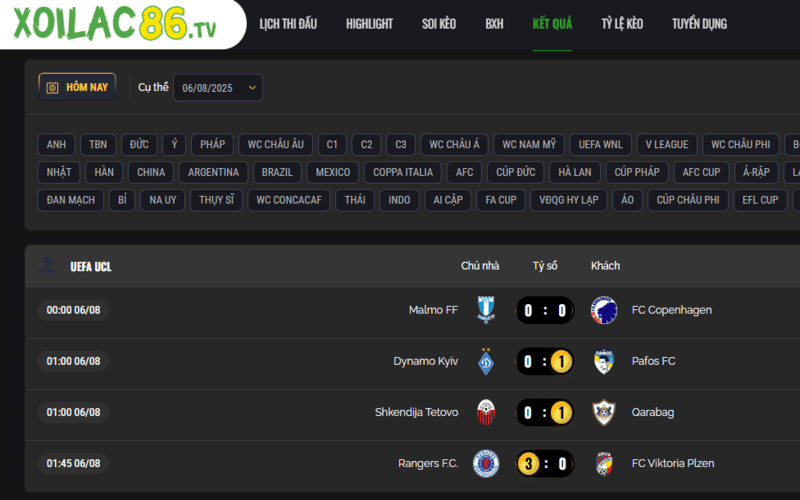Filter results by ANH league
This screenshot has height=500, width=800.
coord(56,144)
